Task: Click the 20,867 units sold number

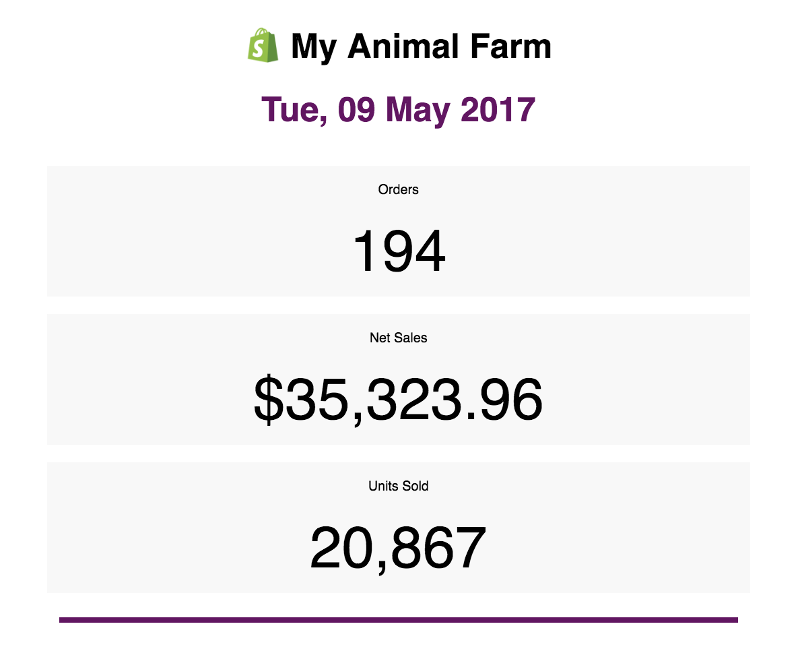Action: (x=398, y=548)
